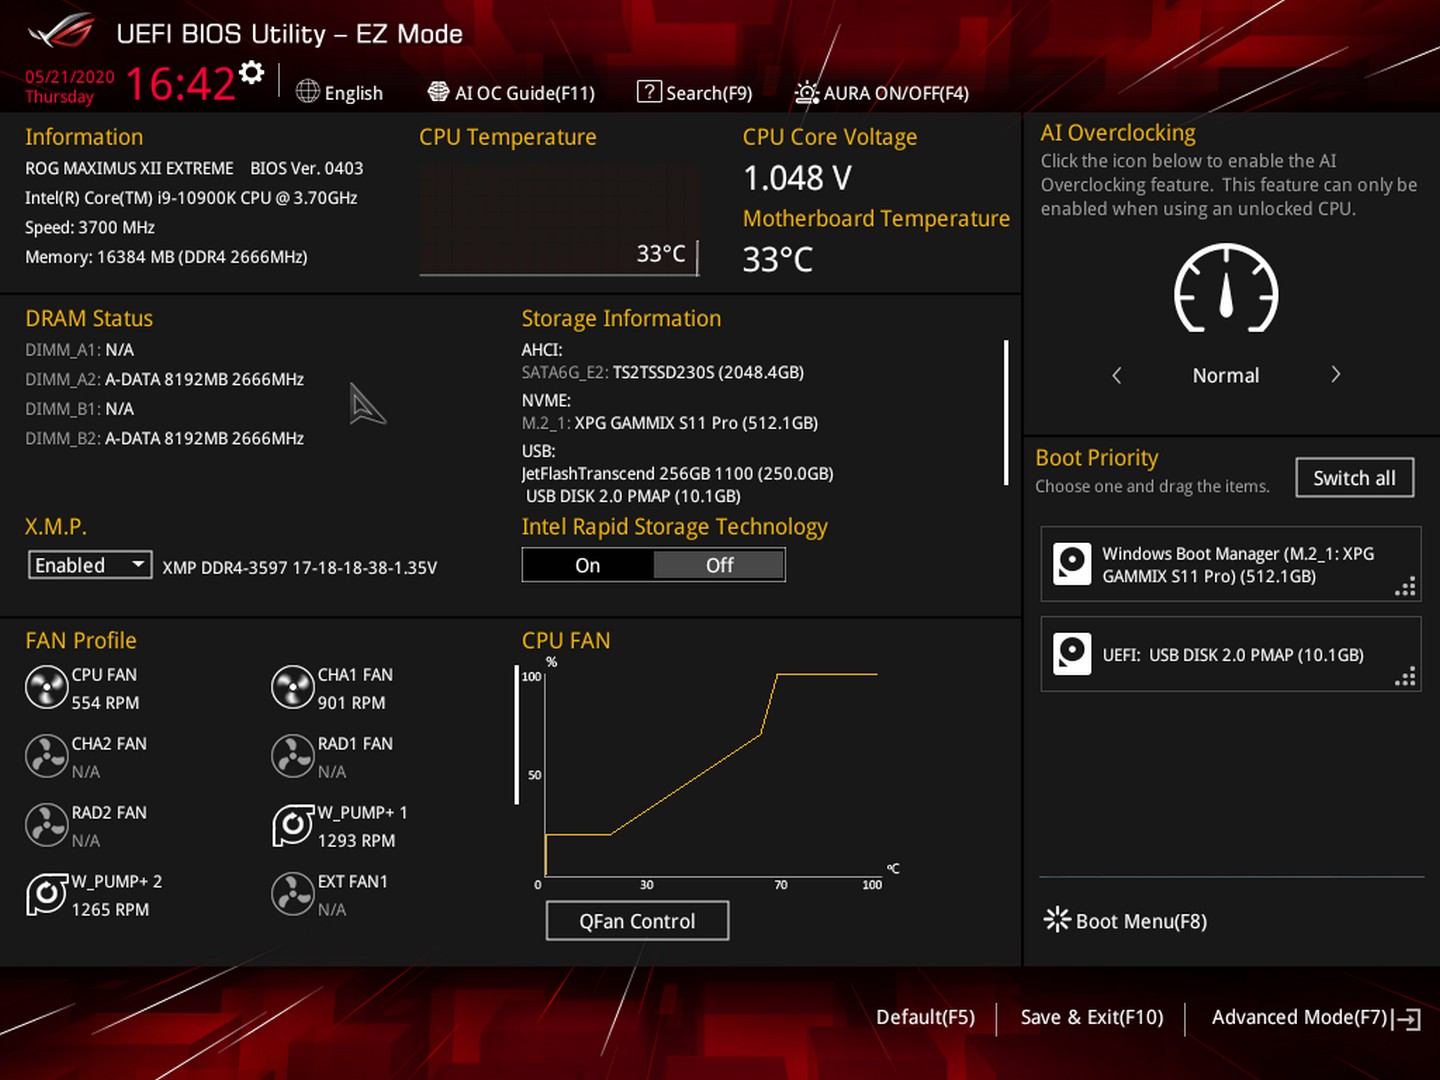Click the Boot Menu asterisk icon

pos(1056,919)
